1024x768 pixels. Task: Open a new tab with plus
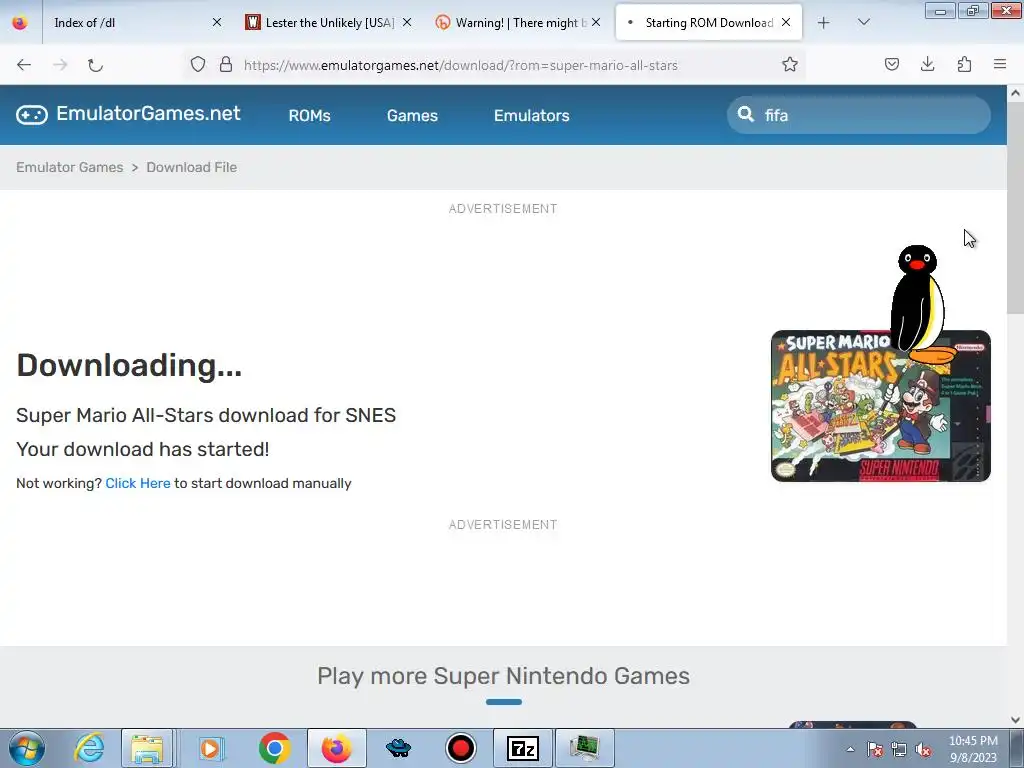pos(824,23)
